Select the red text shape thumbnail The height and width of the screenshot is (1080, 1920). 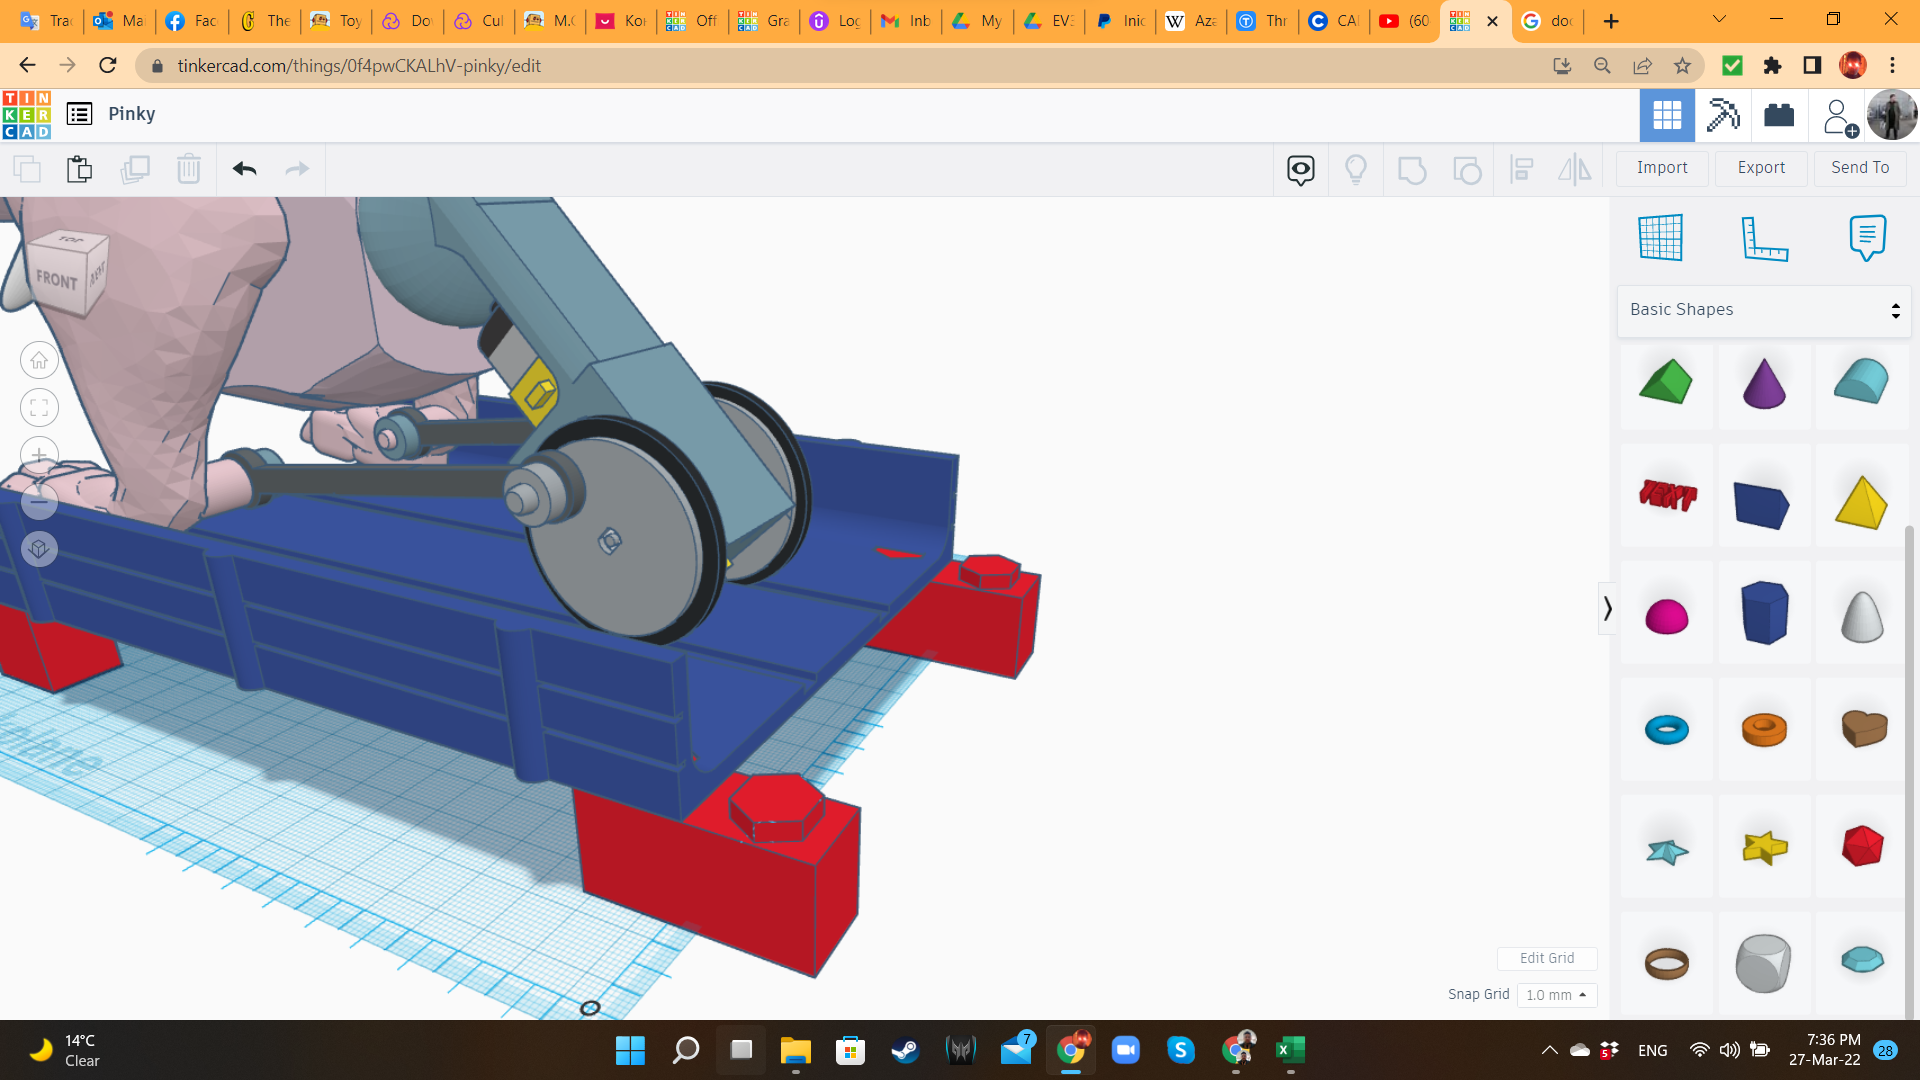1667,496
